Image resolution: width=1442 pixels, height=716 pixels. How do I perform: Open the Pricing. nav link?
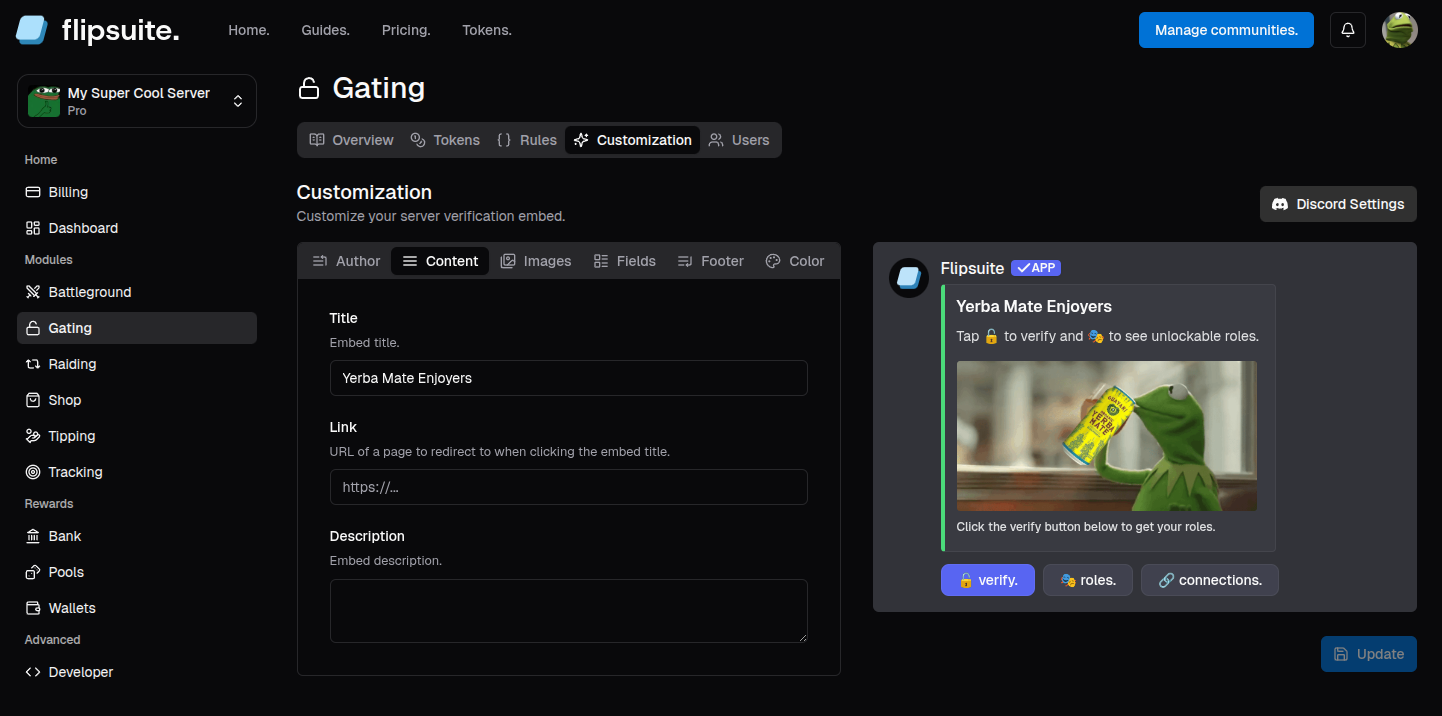[406, 30]
